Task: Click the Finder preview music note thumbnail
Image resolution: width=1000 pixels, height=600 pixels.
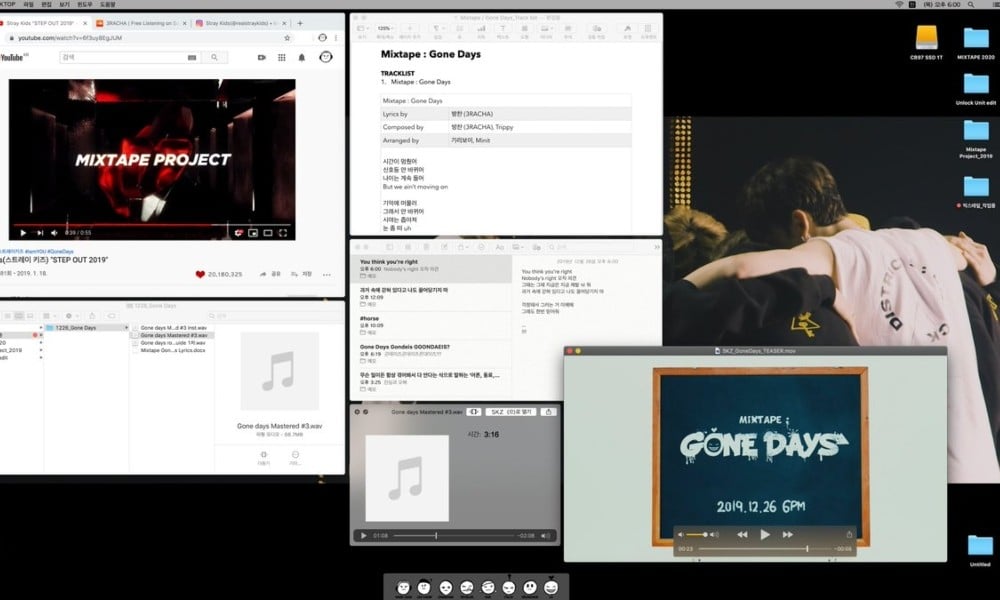Action: pos(279,371)
